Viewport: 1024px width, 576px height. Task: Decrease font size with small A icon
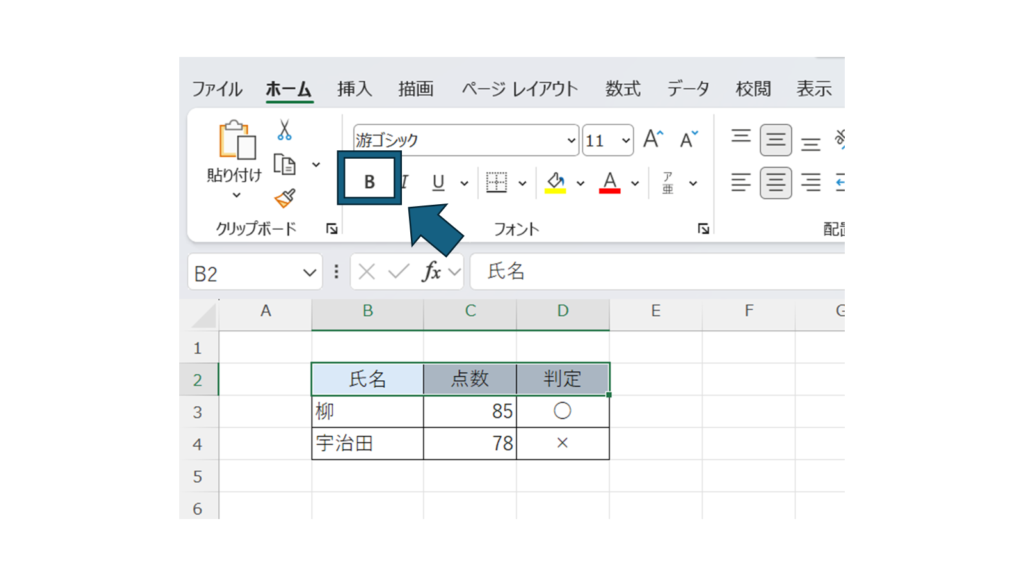pos(688,140)
